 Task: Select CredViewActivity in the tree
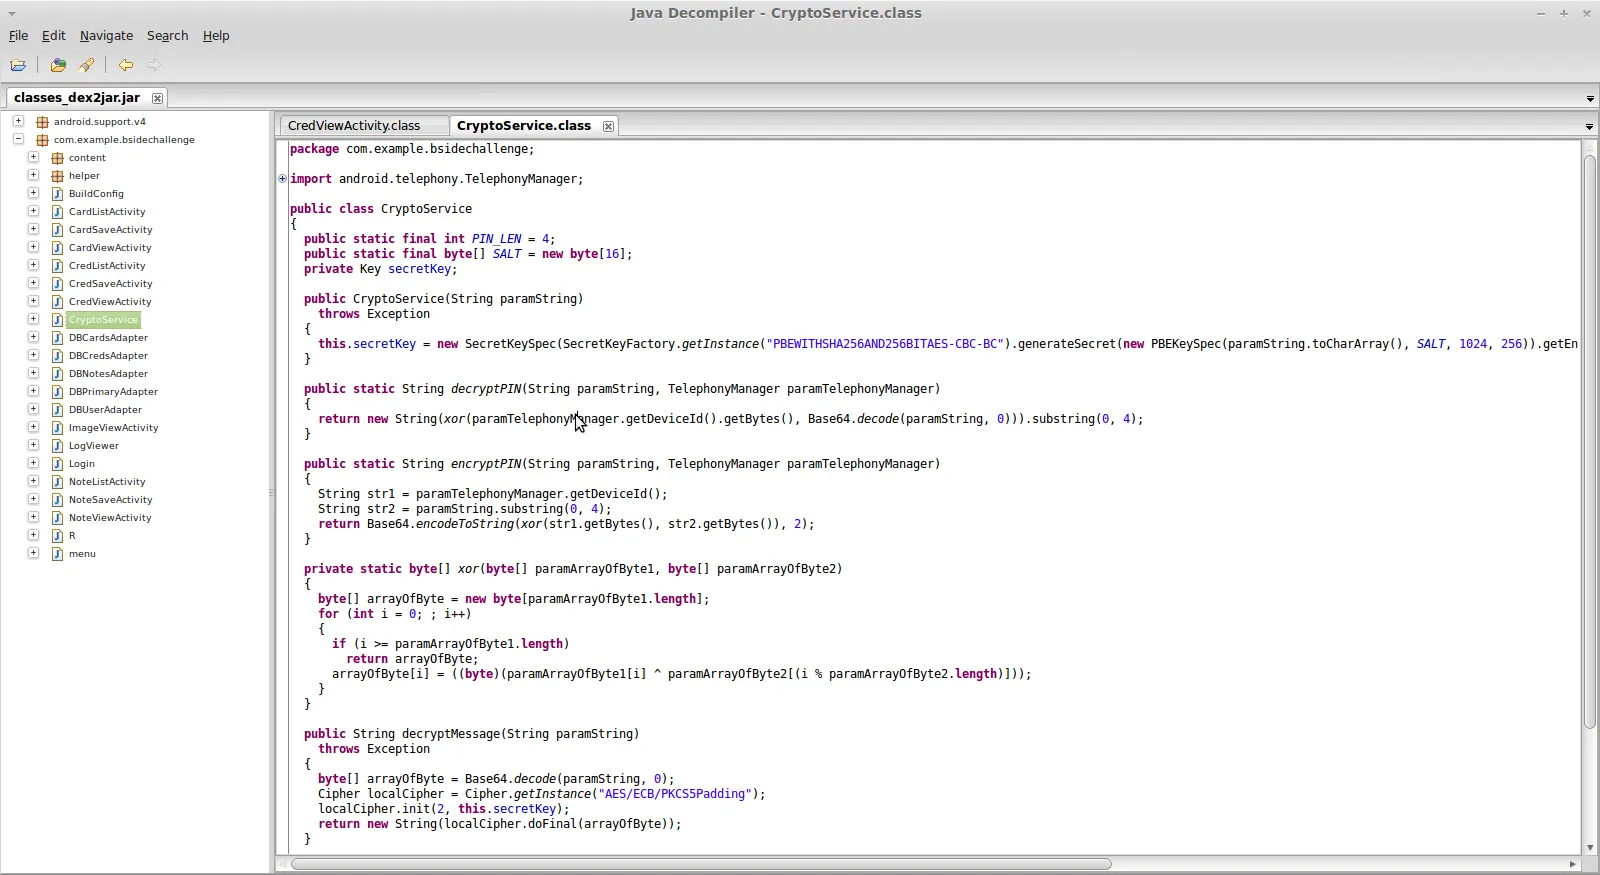pyautogui.click(x=110, y=302)
